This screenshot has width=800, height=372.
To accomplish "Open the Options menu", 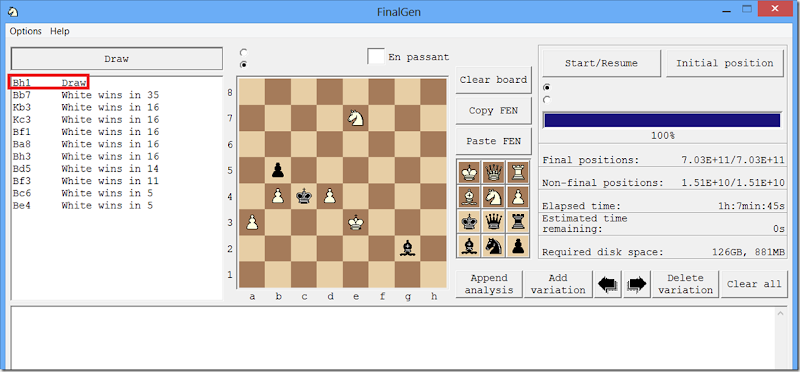I will click(26, 31).
